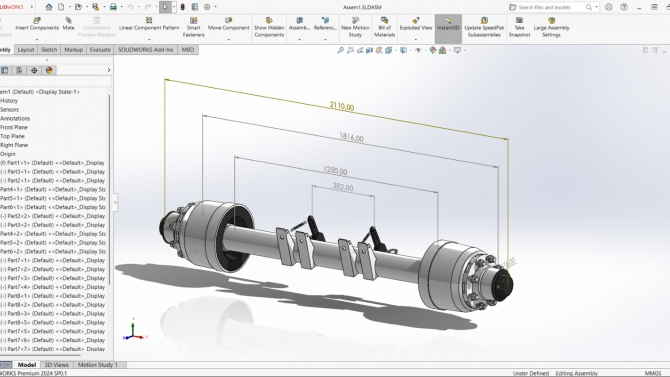Open the user login account icon

608,7
